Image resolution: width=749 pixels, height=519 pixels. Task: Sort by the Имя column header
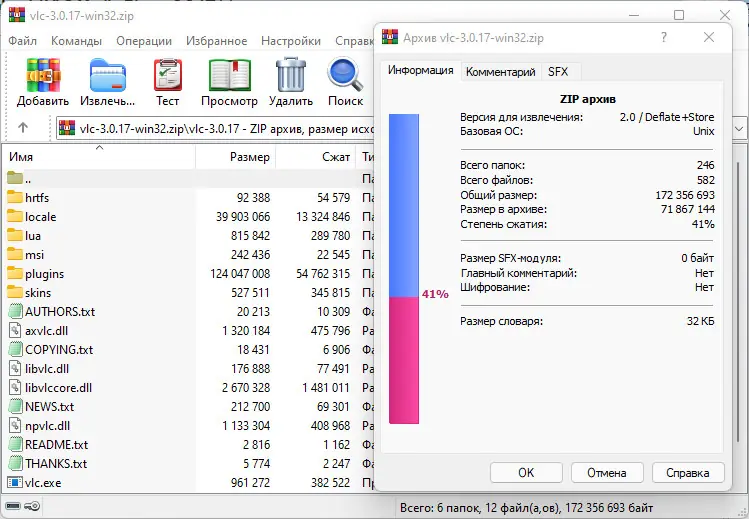(99, 157)
